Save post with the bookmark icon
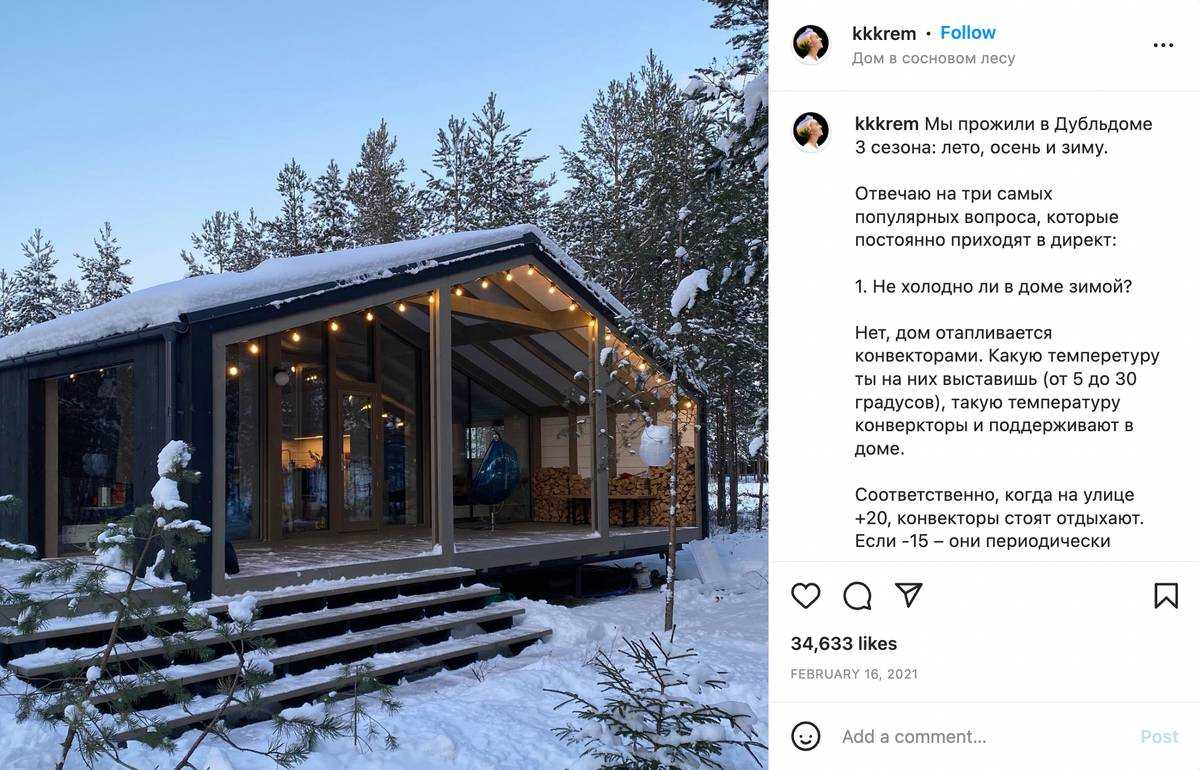1200x770 pixels. 1165,596
